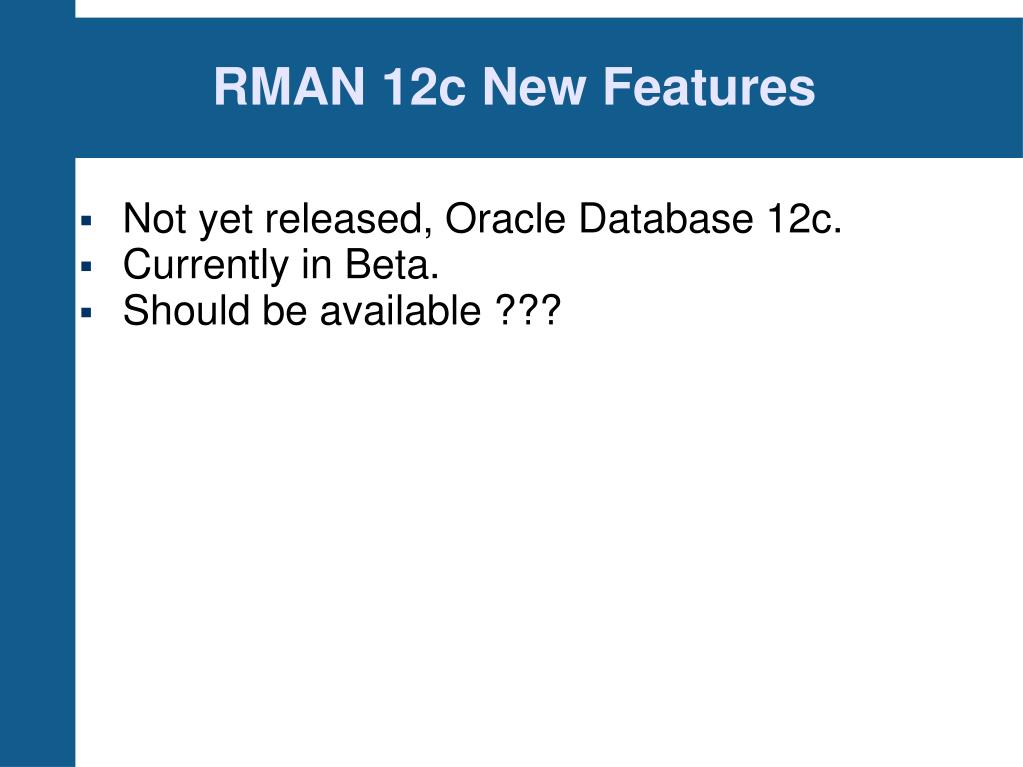Click the bullet marker before "Not yet released"
Viewport: 1023px width, 767px height.
87,220
